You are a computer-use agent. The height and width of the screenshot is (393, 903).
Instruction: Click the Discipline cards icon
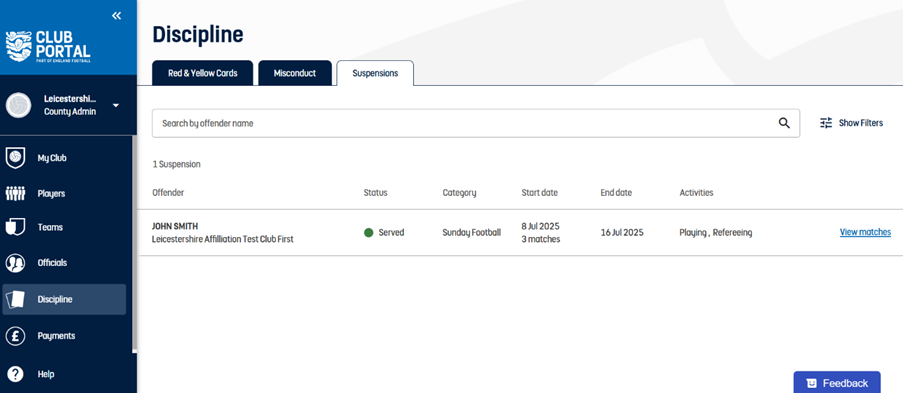point(15,299)
